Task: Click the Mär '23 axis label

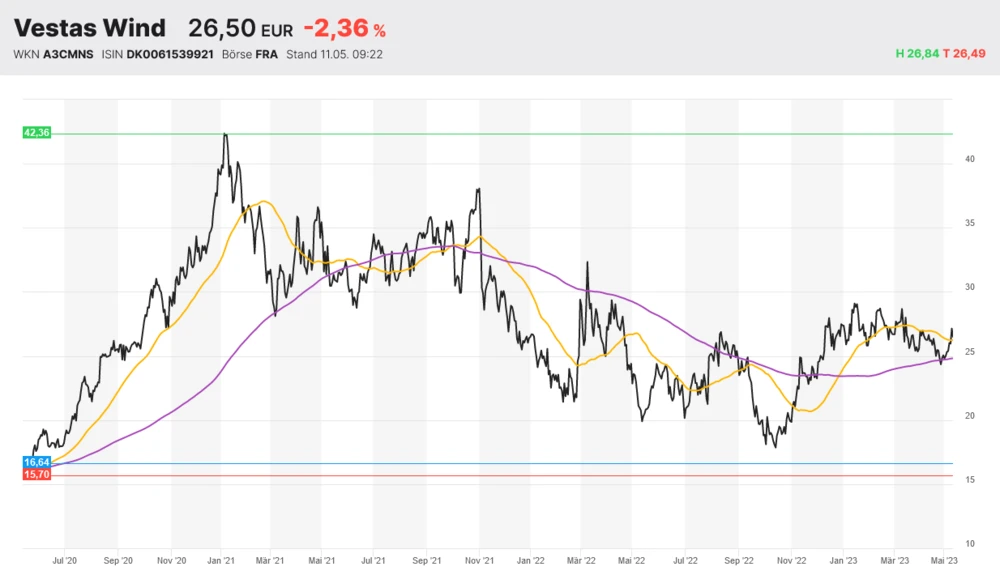Action: 895,560
